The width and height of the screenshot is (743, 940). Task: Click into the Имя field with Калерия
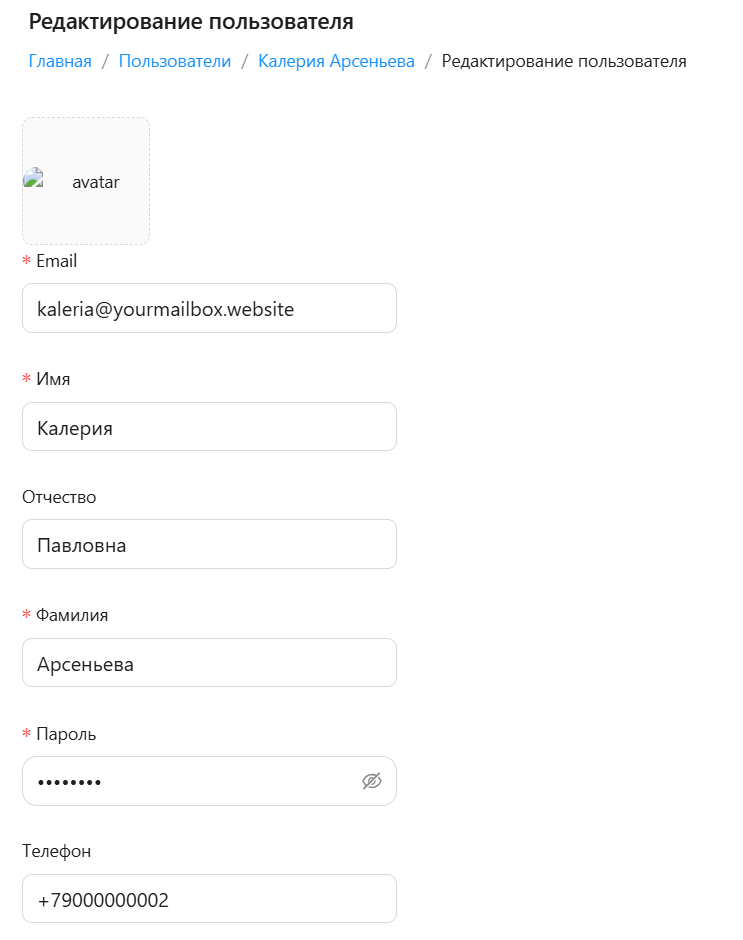coord(209,427)
